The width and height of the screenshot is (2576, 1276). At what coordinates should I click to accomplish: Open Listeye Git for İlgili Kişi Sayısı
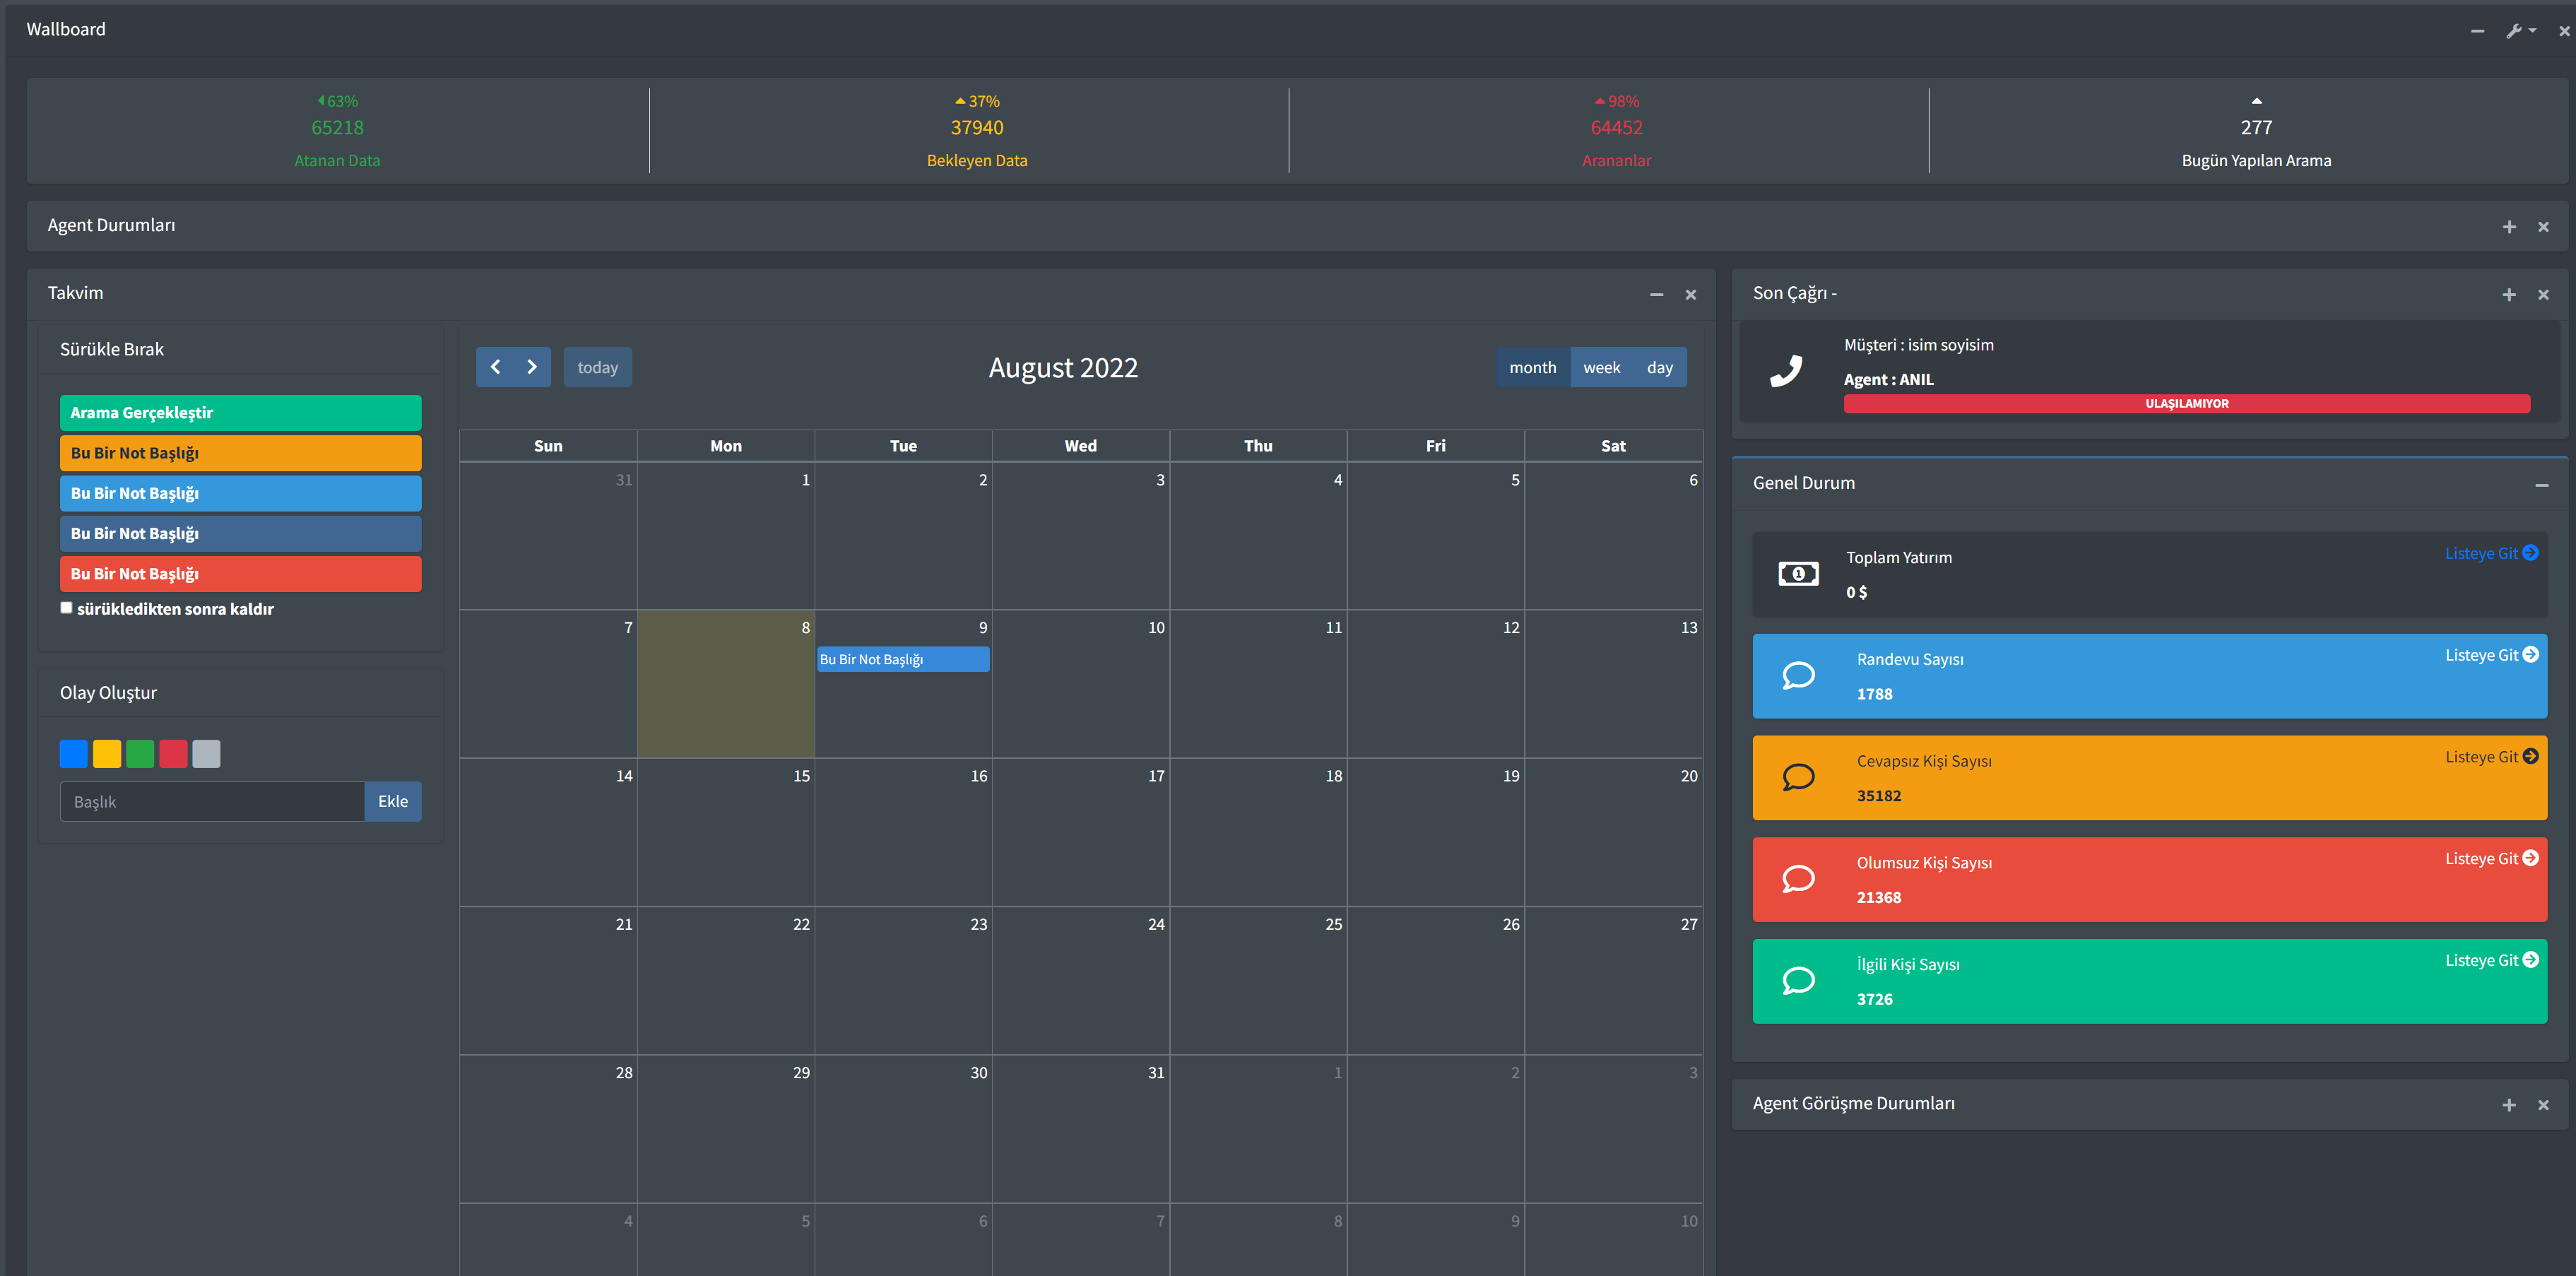tap(2491, 960)
